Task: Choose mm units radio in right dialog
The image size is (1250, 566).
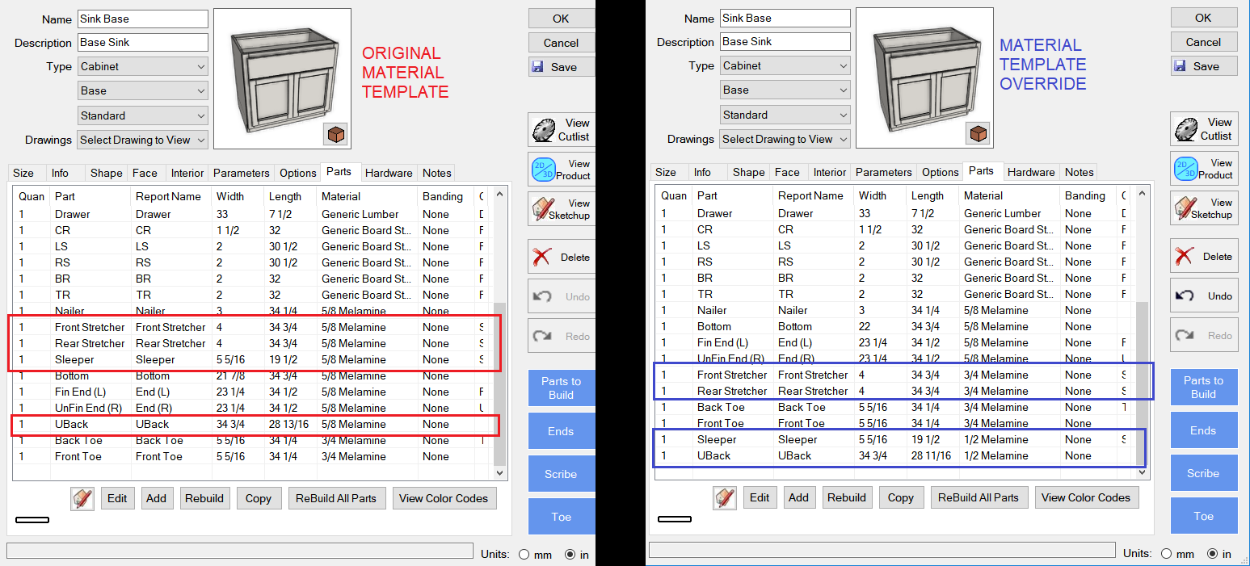Action: pyautogui.click(x=1166, y=553)
